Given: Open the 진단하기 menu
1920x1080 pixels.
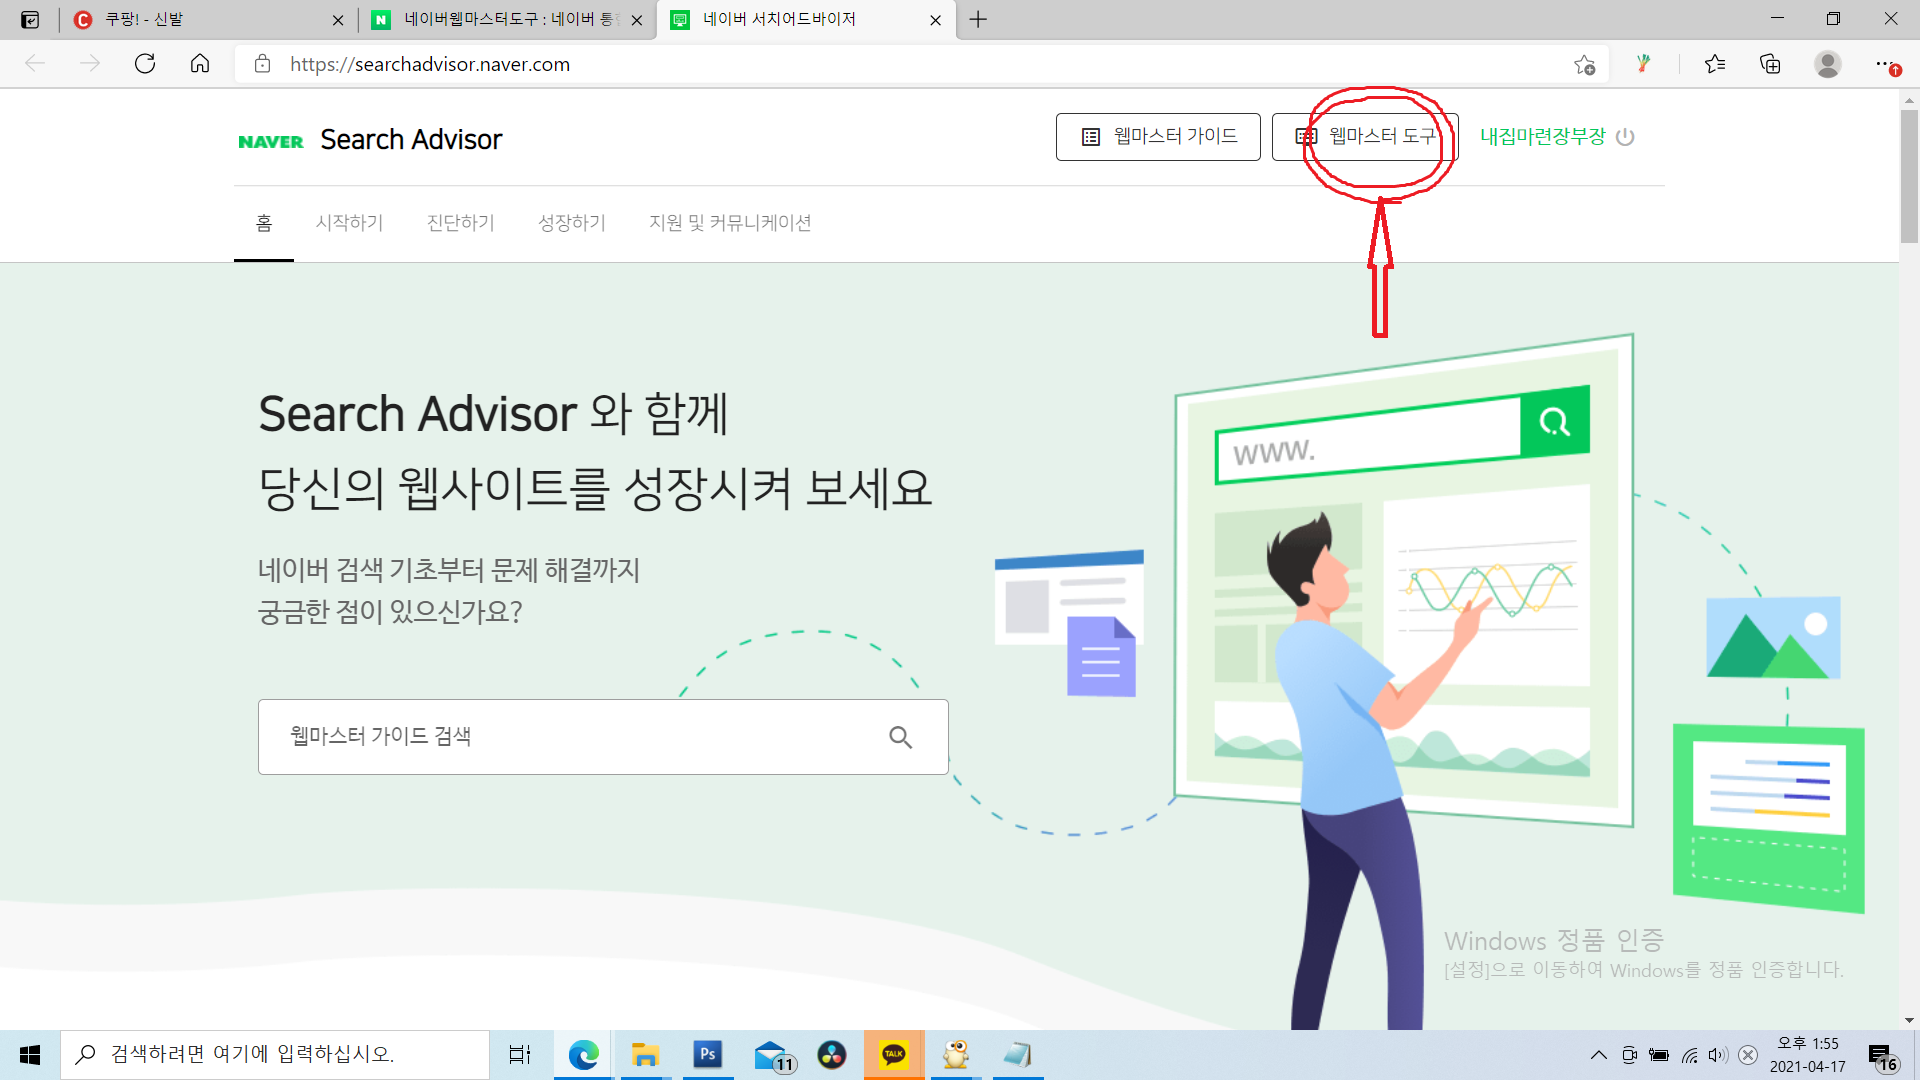Looking at the screenshot, I should pos(461,223).
